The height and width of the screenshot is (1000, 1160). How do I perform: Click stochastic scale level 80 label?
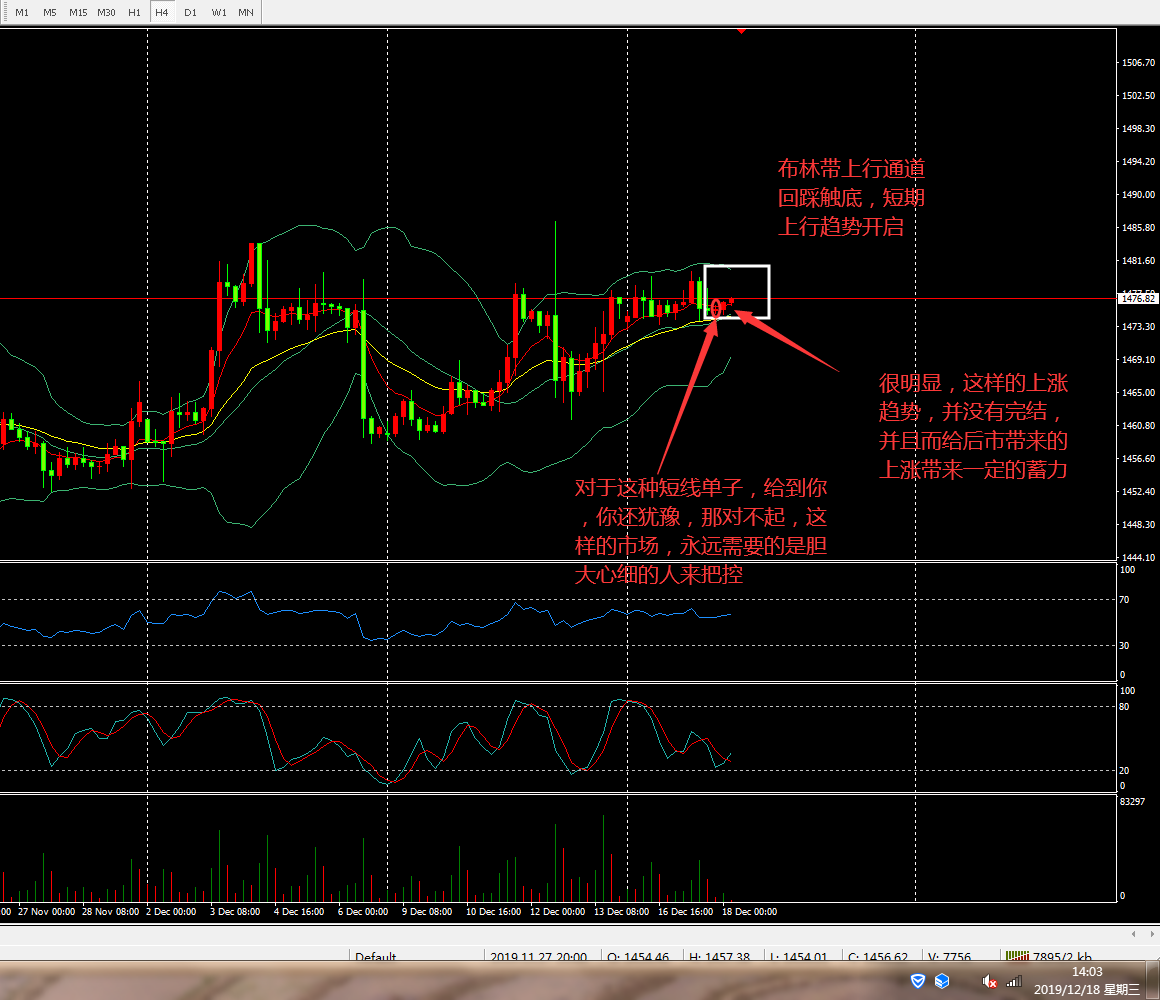point(1124,706)
